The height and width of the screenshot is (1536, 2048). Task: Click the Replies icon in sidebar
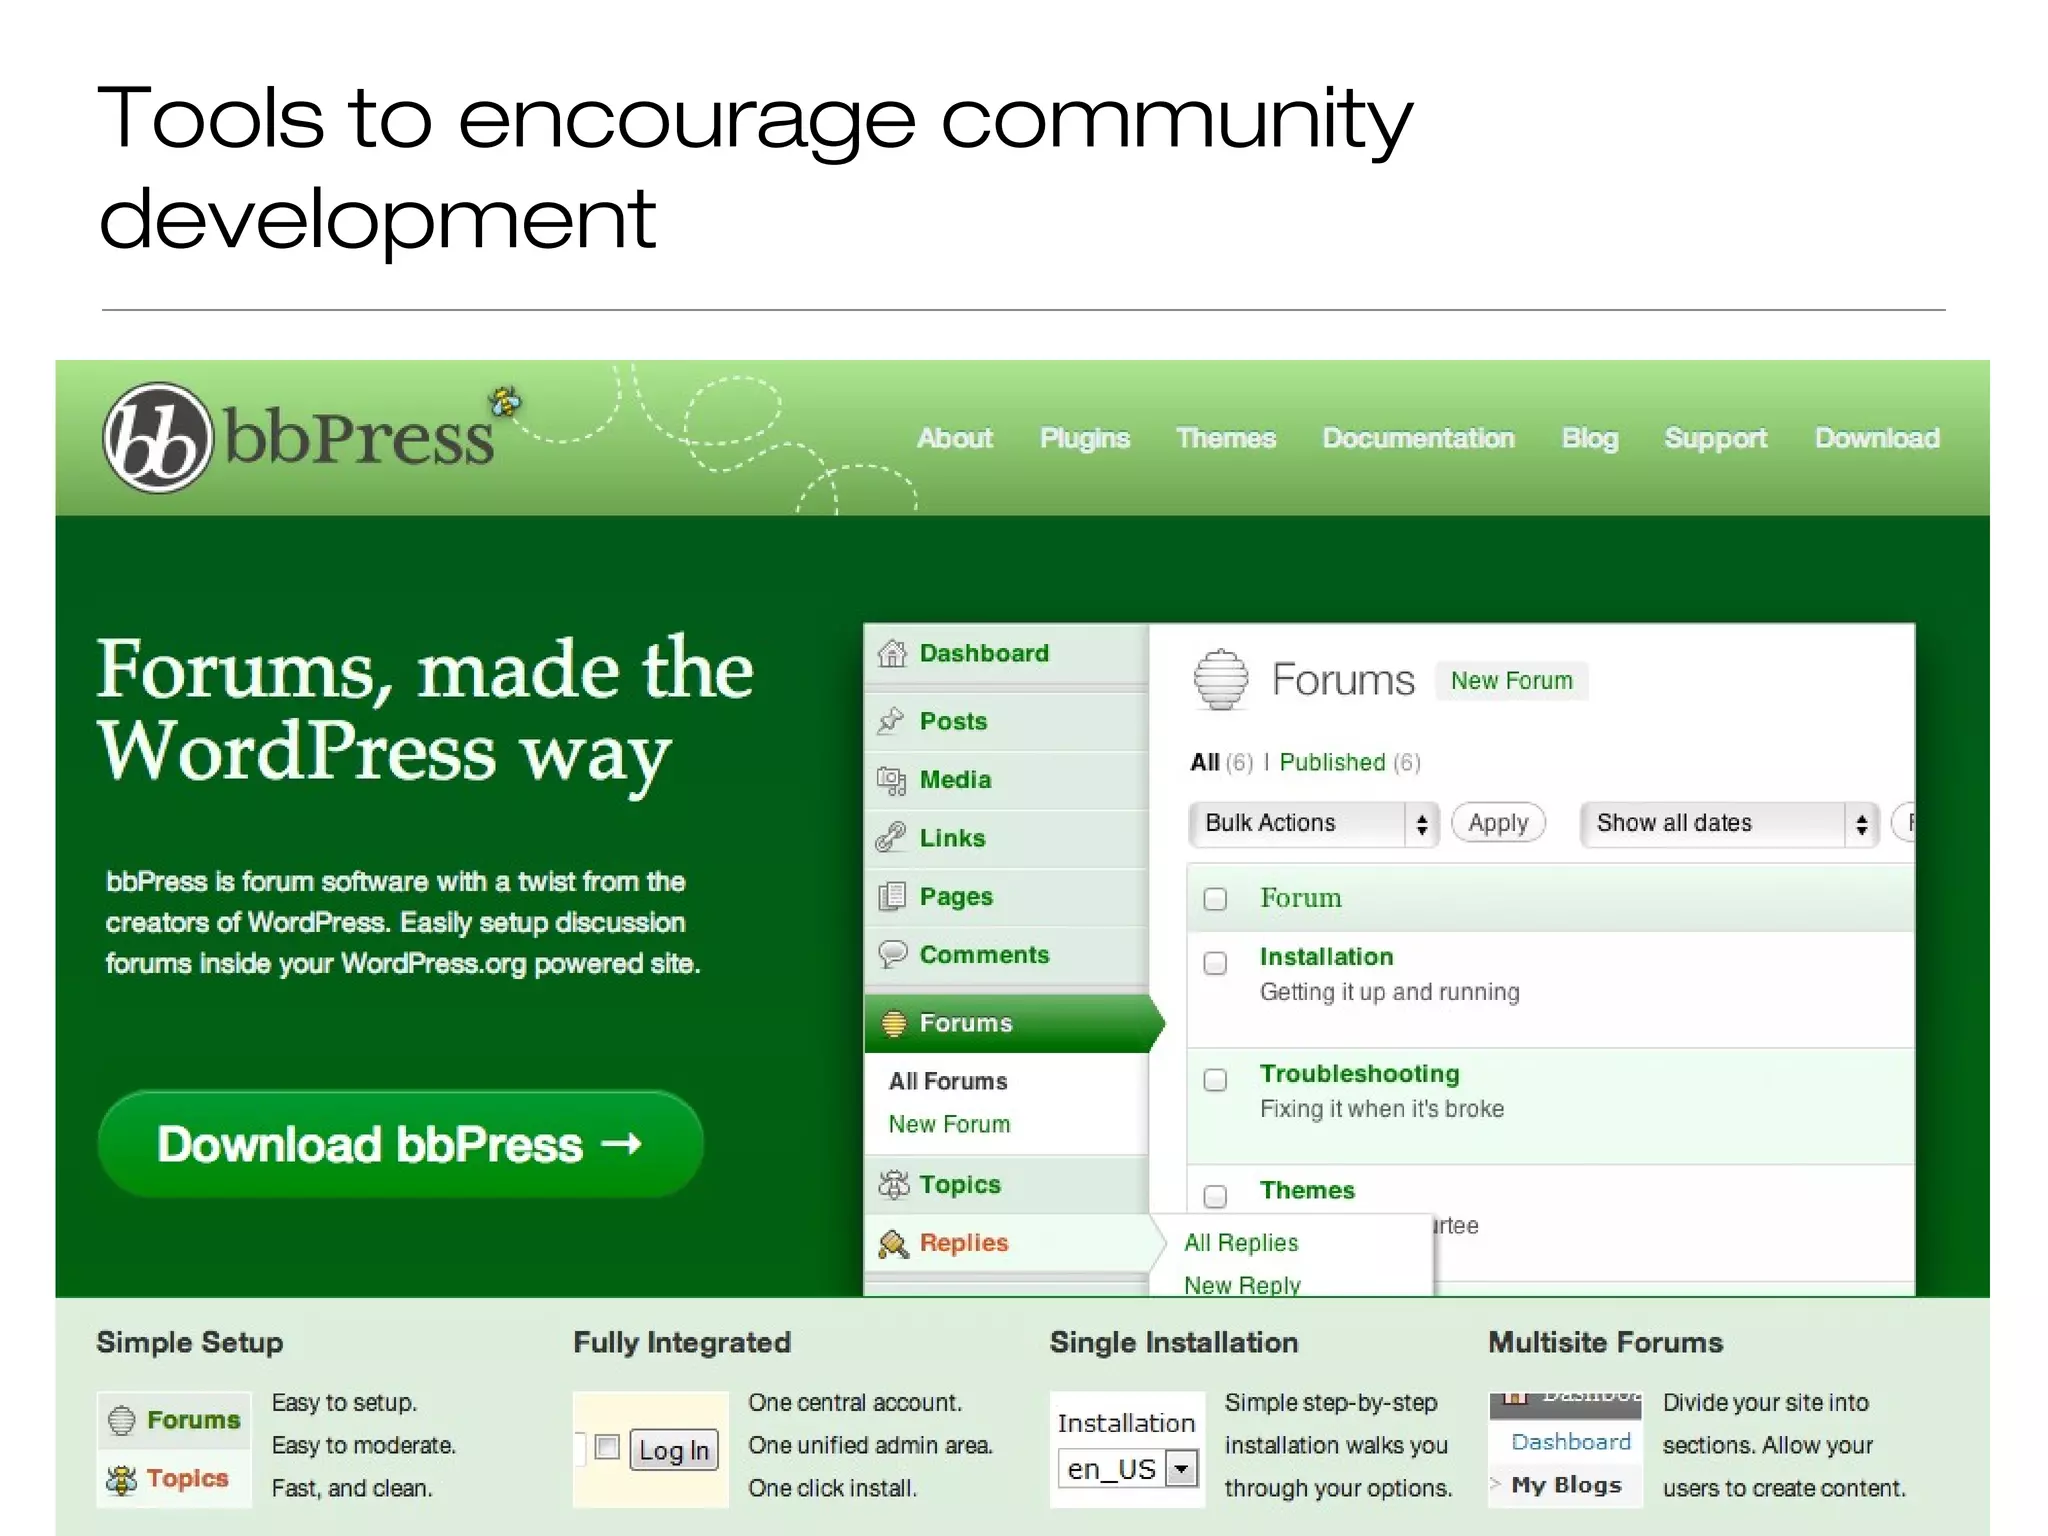click(x=893, y=1243)
